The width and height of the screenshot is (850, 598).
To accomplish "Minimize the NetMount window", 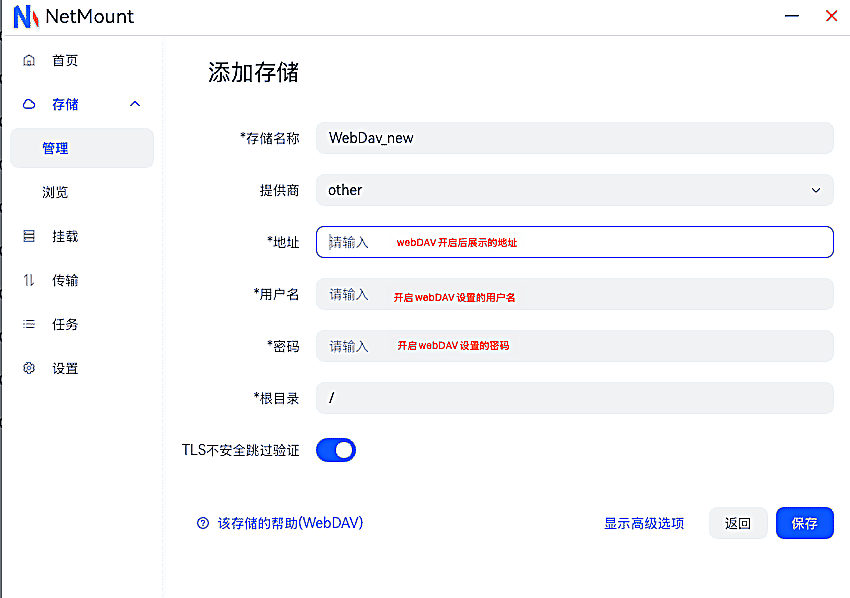I will point(792,16).
